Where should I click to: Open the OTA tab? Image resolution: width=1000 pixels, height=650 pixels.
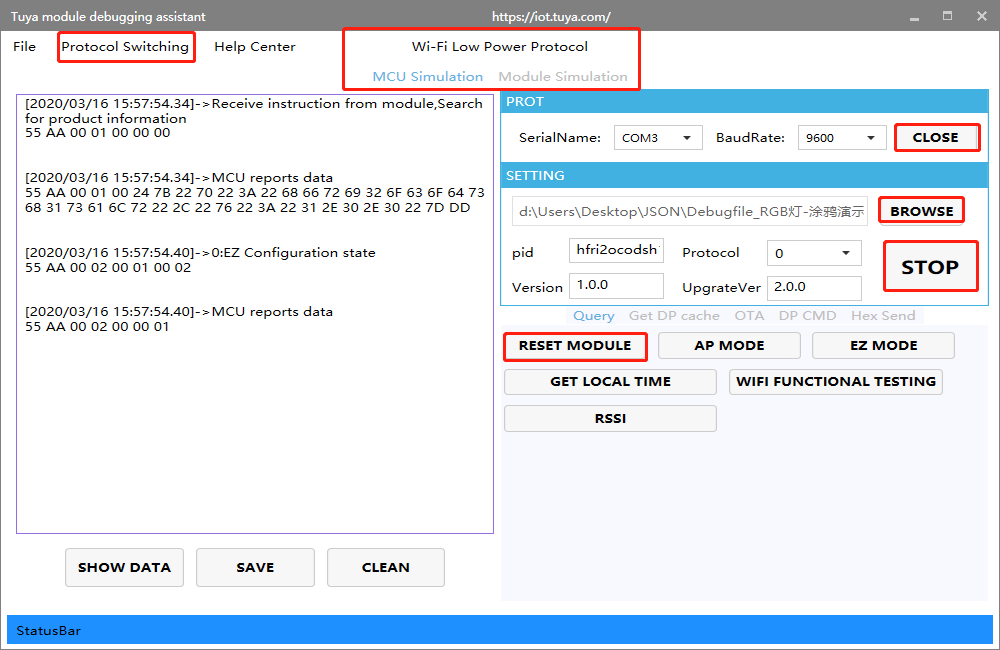pos(749,316)
